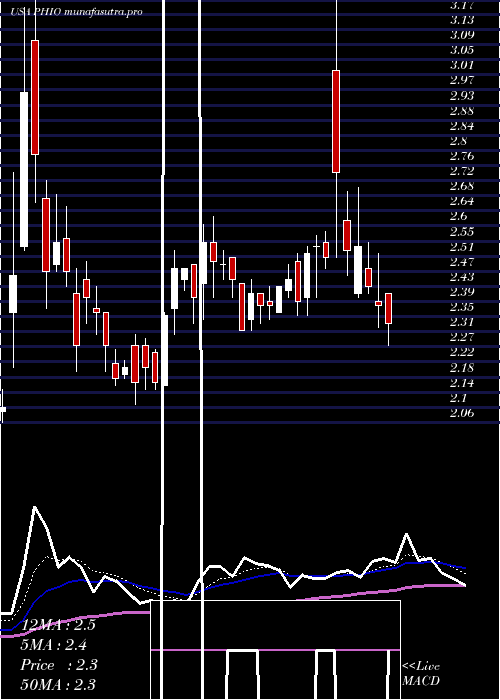Open the <<Live MACD label
Screen dimensions: 500x700
[x=421, y=674]
